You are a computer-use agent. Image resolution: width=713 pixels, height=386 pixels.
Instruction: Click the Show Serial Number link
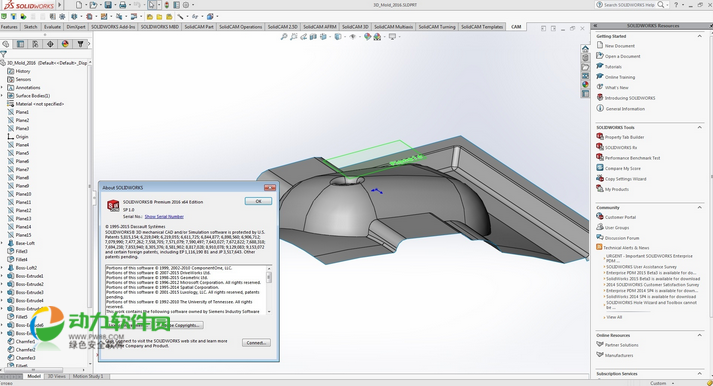164,217
